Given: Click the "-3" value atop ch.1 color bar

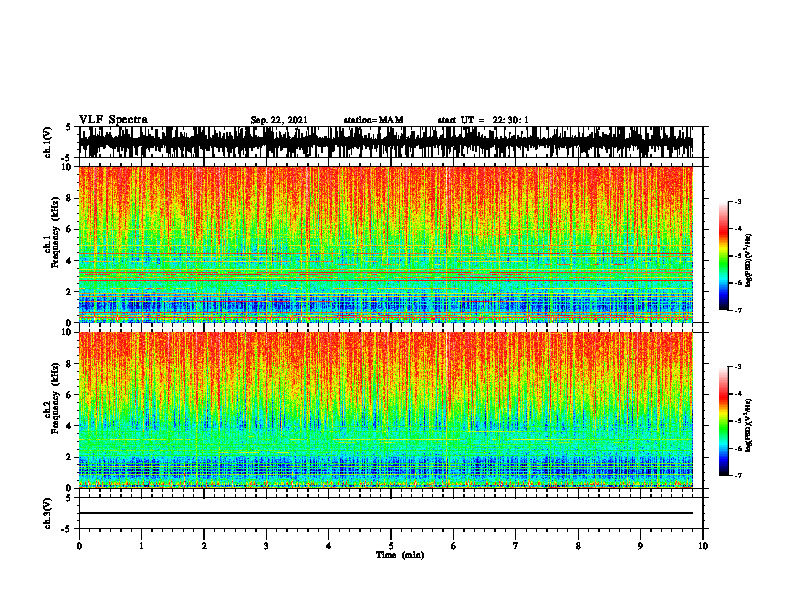Looking at the screenshot, I should [738, 202].
